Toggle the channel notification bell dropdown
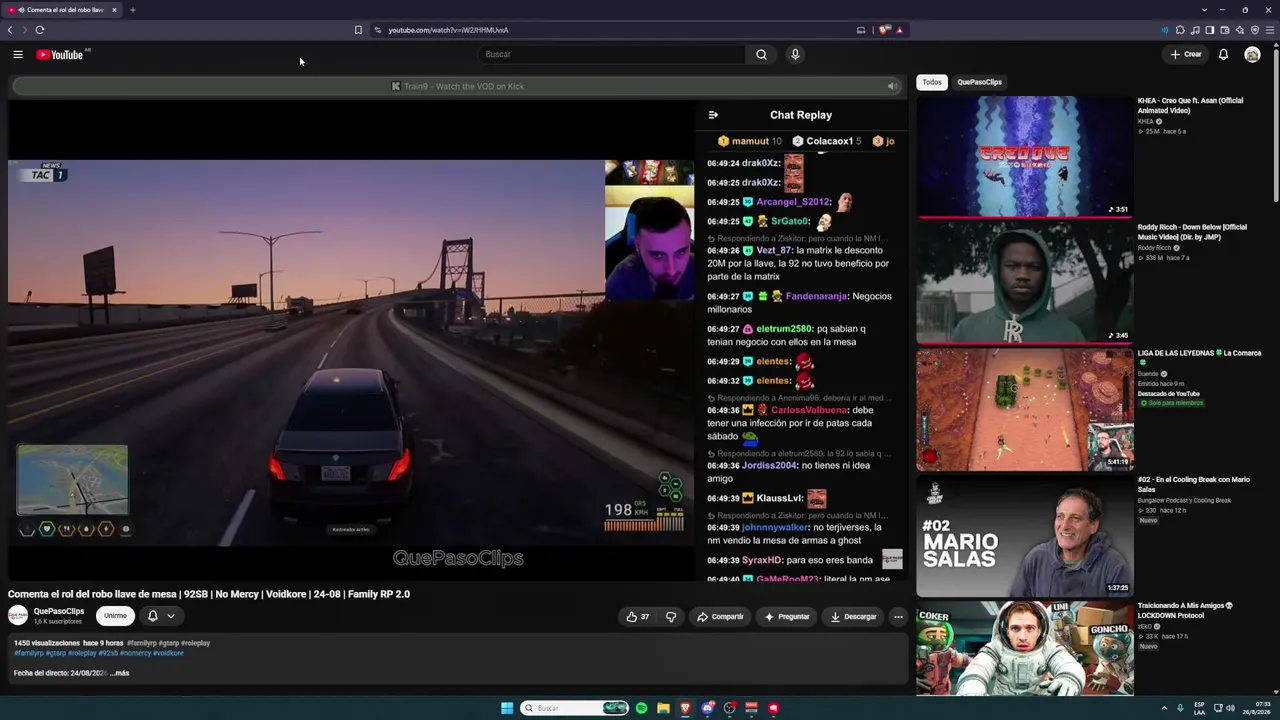The width and height of the screenshot is (1280, 720). [161, 616]
